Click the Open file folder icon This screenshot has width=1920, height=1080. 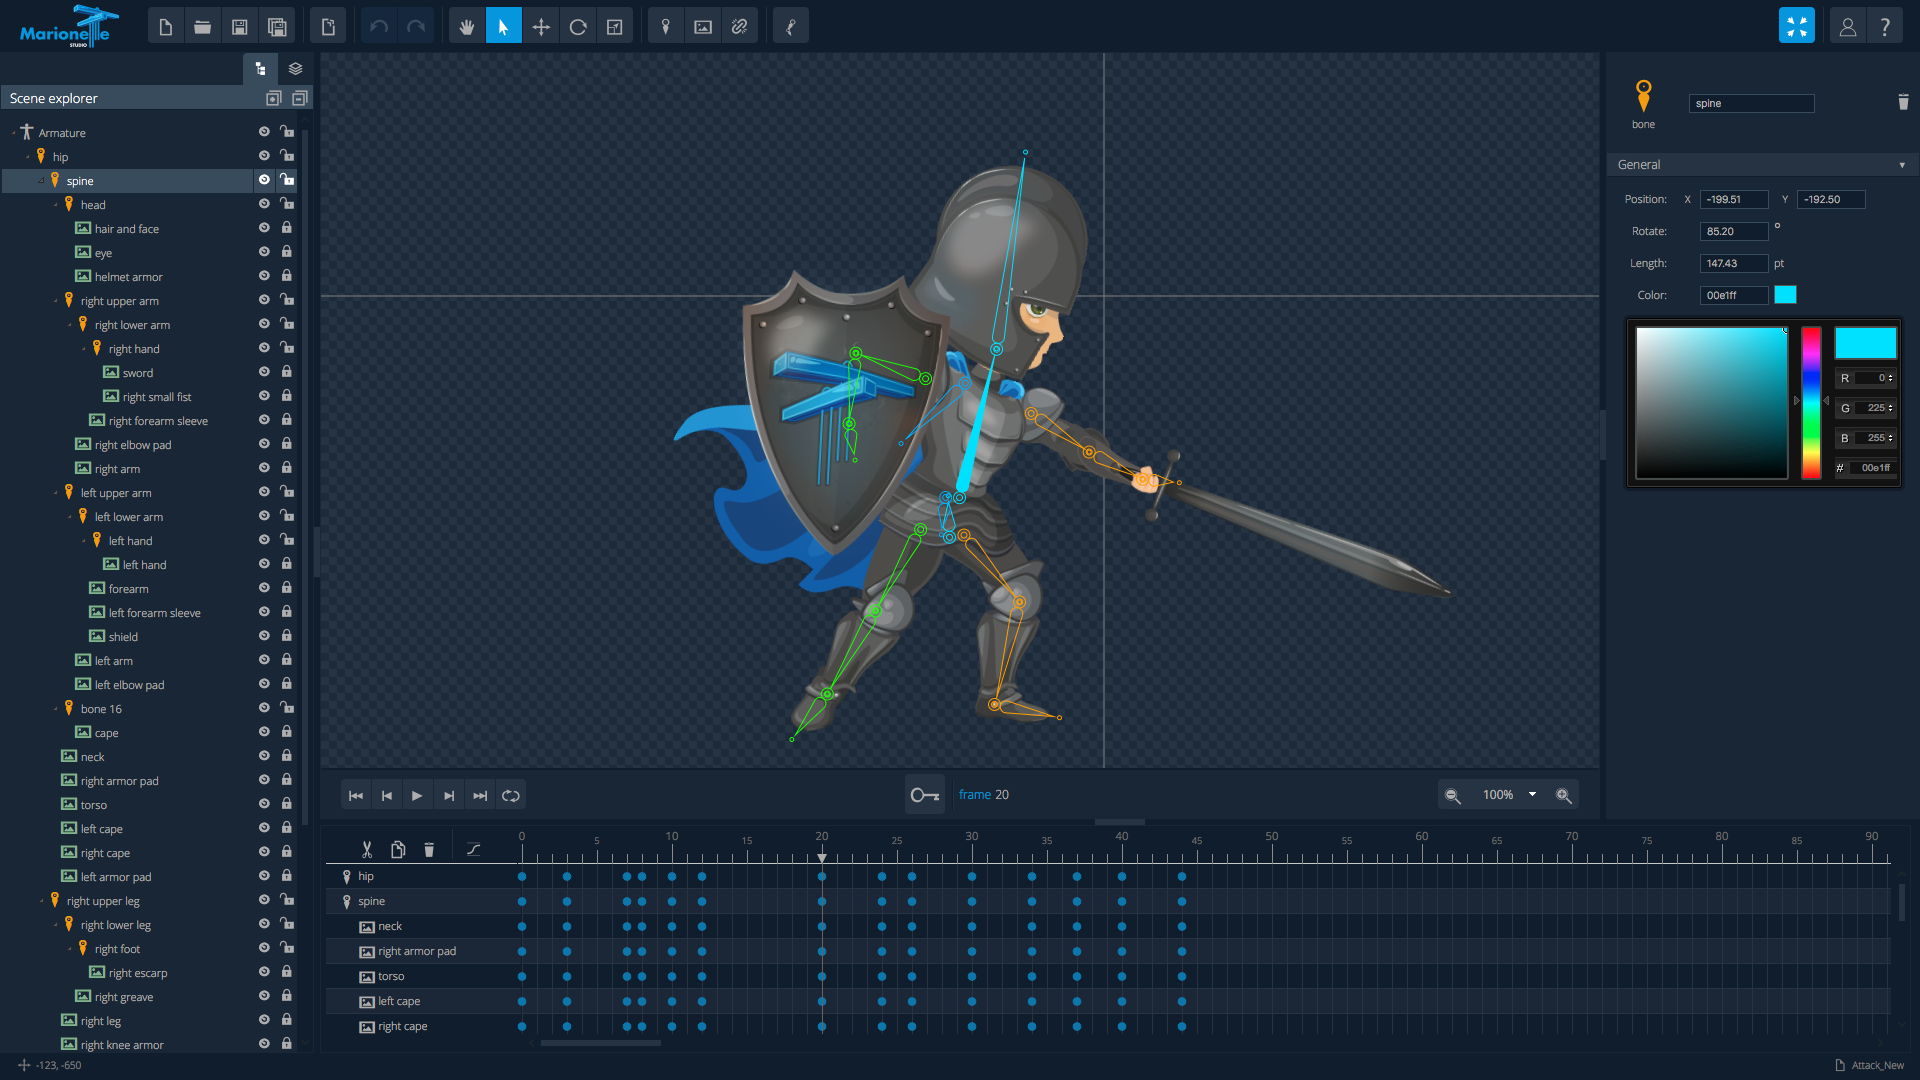(x=202, y=27)
